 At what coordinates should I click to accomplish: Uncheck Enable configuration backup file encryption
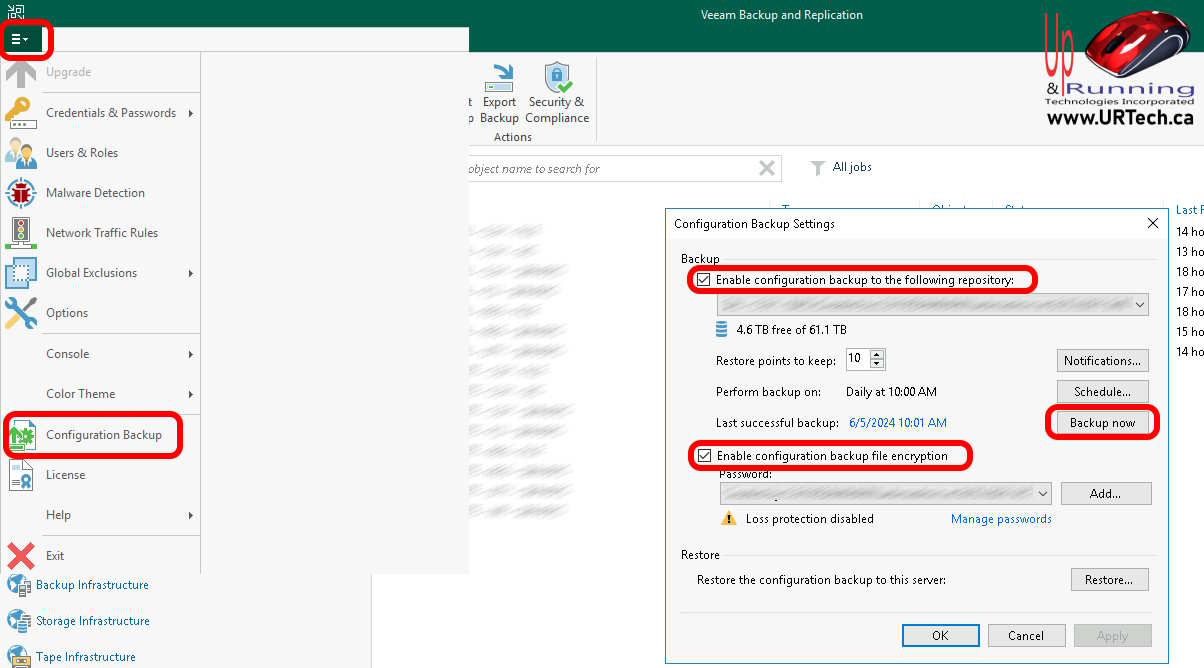click(704, 456)
